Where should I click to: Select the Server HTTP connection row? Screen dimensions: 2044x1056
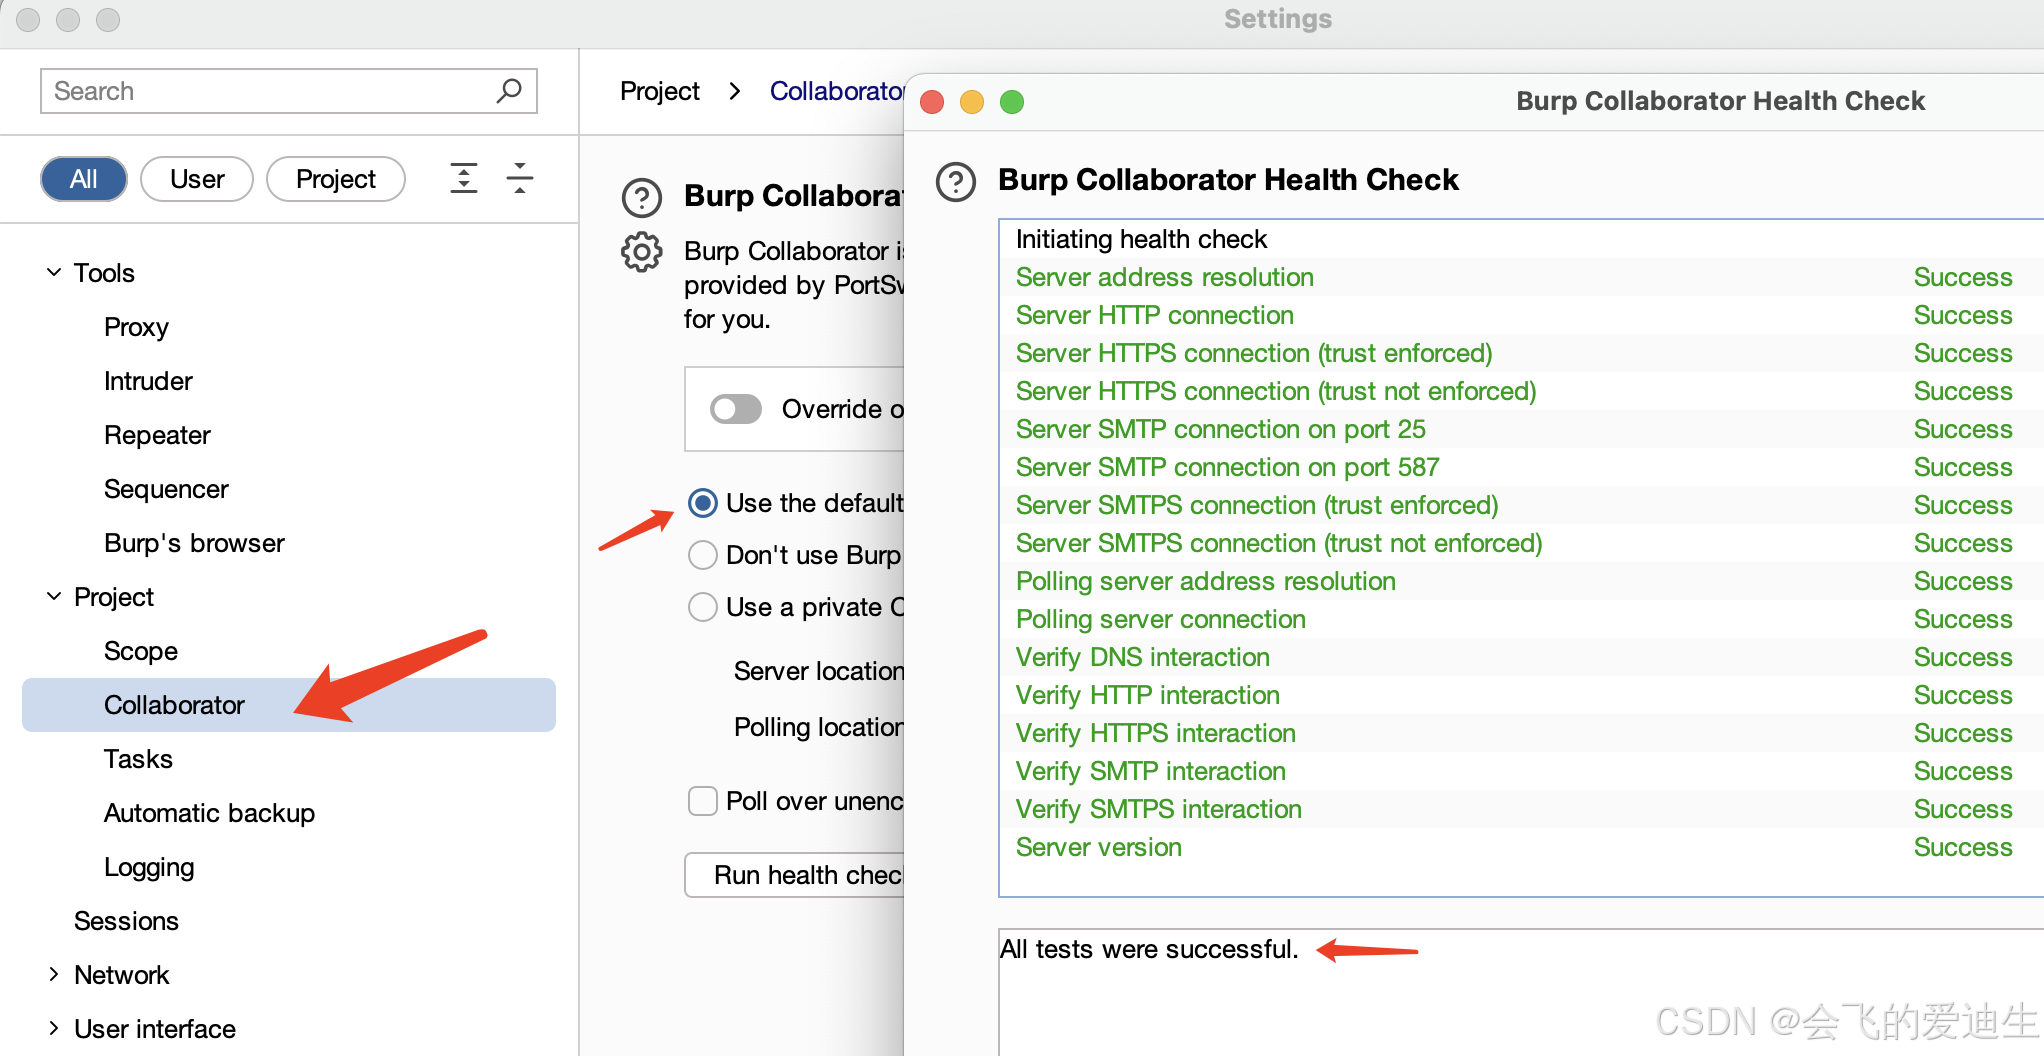tap(1521, 315)
